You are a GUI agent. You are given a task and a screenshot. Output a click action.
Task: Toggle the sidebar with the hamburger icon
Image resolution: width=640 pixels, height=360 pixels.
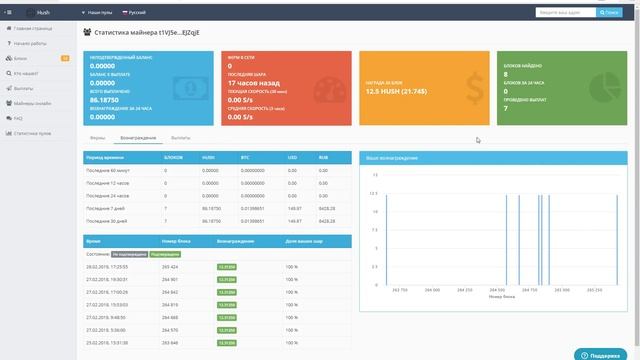8,12
